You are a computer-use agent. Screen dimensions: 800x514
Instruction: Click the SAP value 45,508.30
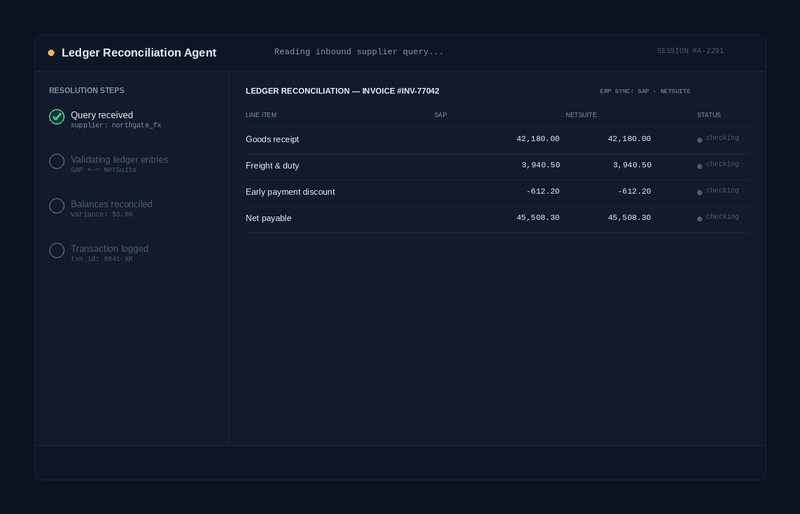coord(538,217)
